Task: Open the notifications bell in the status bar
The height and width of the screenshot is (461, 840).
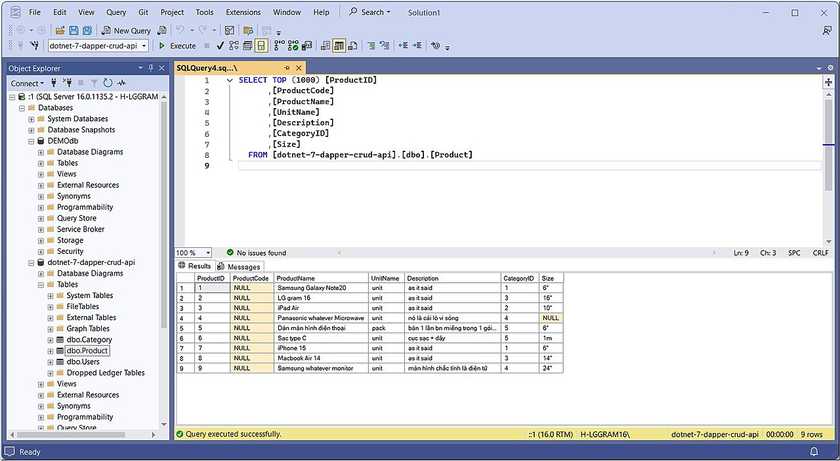Action: [814, 451]
